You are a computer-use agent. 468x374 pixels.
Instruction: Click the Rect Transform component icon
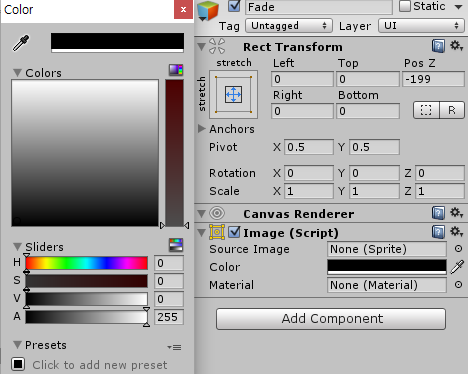tap(217, 46)
